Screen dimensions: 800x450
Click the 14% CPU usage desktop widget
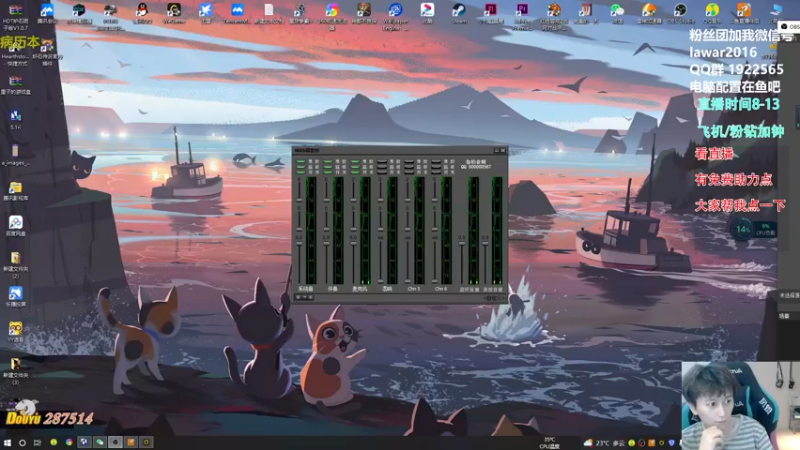point(753,230)
